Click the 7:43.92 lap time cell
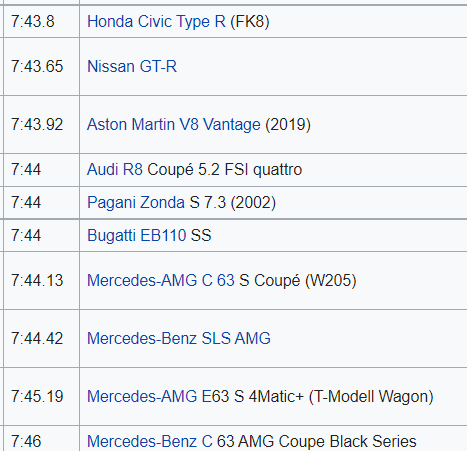The image size is (467, 451). (x=41, y=125)
